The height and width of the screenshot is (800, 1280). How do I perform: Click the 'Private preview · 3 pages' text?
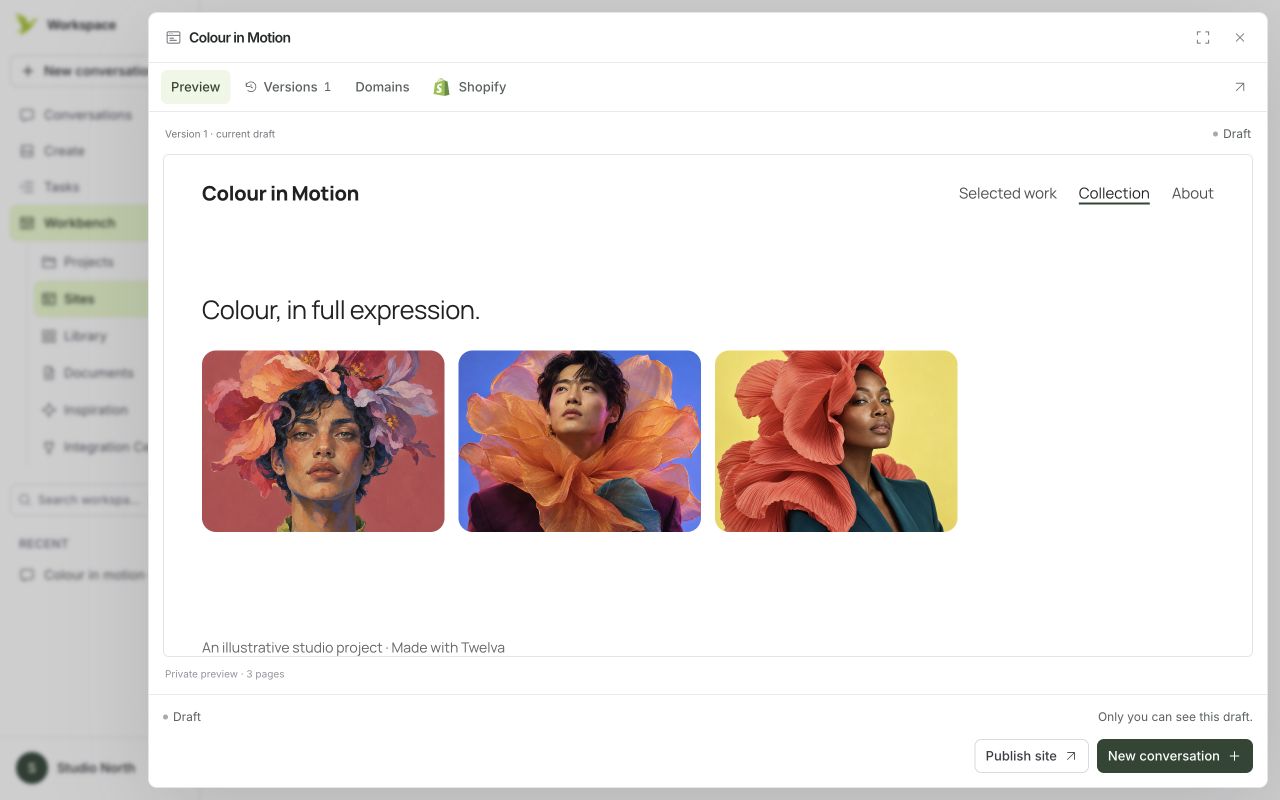tap(225, 674)
